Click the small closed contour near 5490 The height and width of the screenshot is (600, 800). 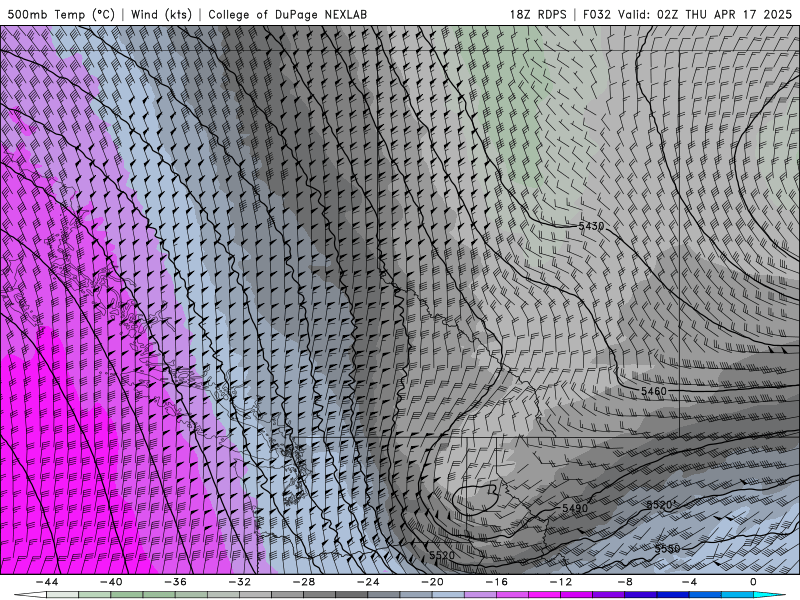pyautogui.click(x=475, y=499)
